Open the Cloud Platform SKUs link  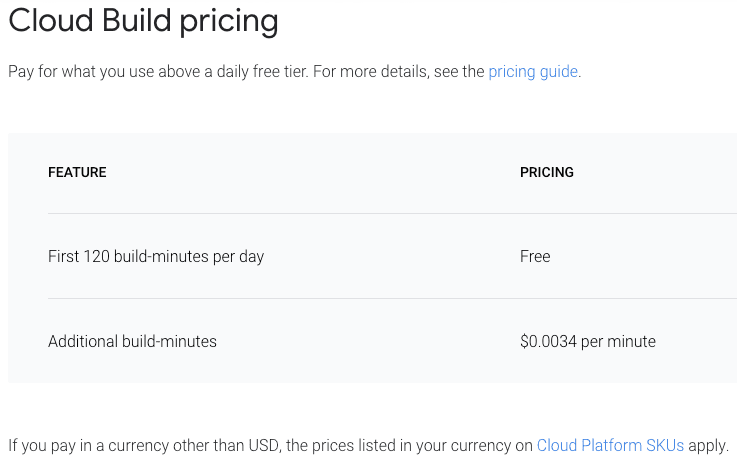[610, 445]
